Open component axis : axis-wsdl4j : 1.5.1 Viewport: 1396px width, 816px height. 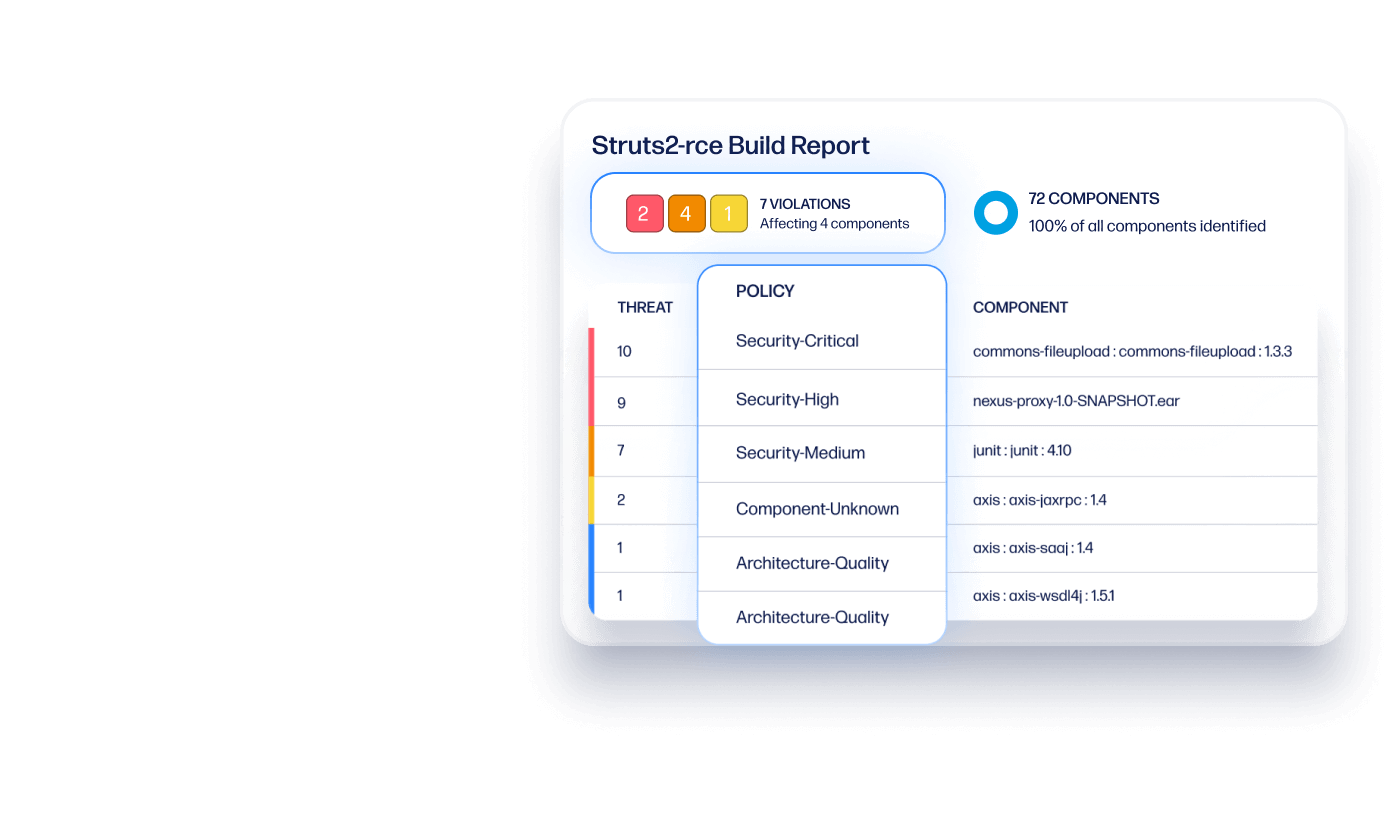pos(1044,596)
